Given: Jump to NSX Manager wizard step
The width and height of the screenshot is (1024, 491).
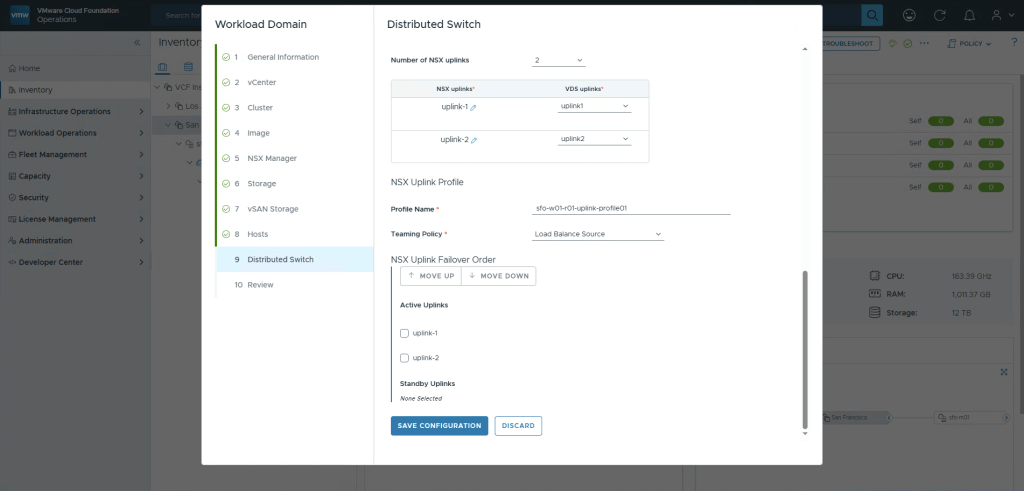Looking at the screenshot, I should tap(271, 158).
